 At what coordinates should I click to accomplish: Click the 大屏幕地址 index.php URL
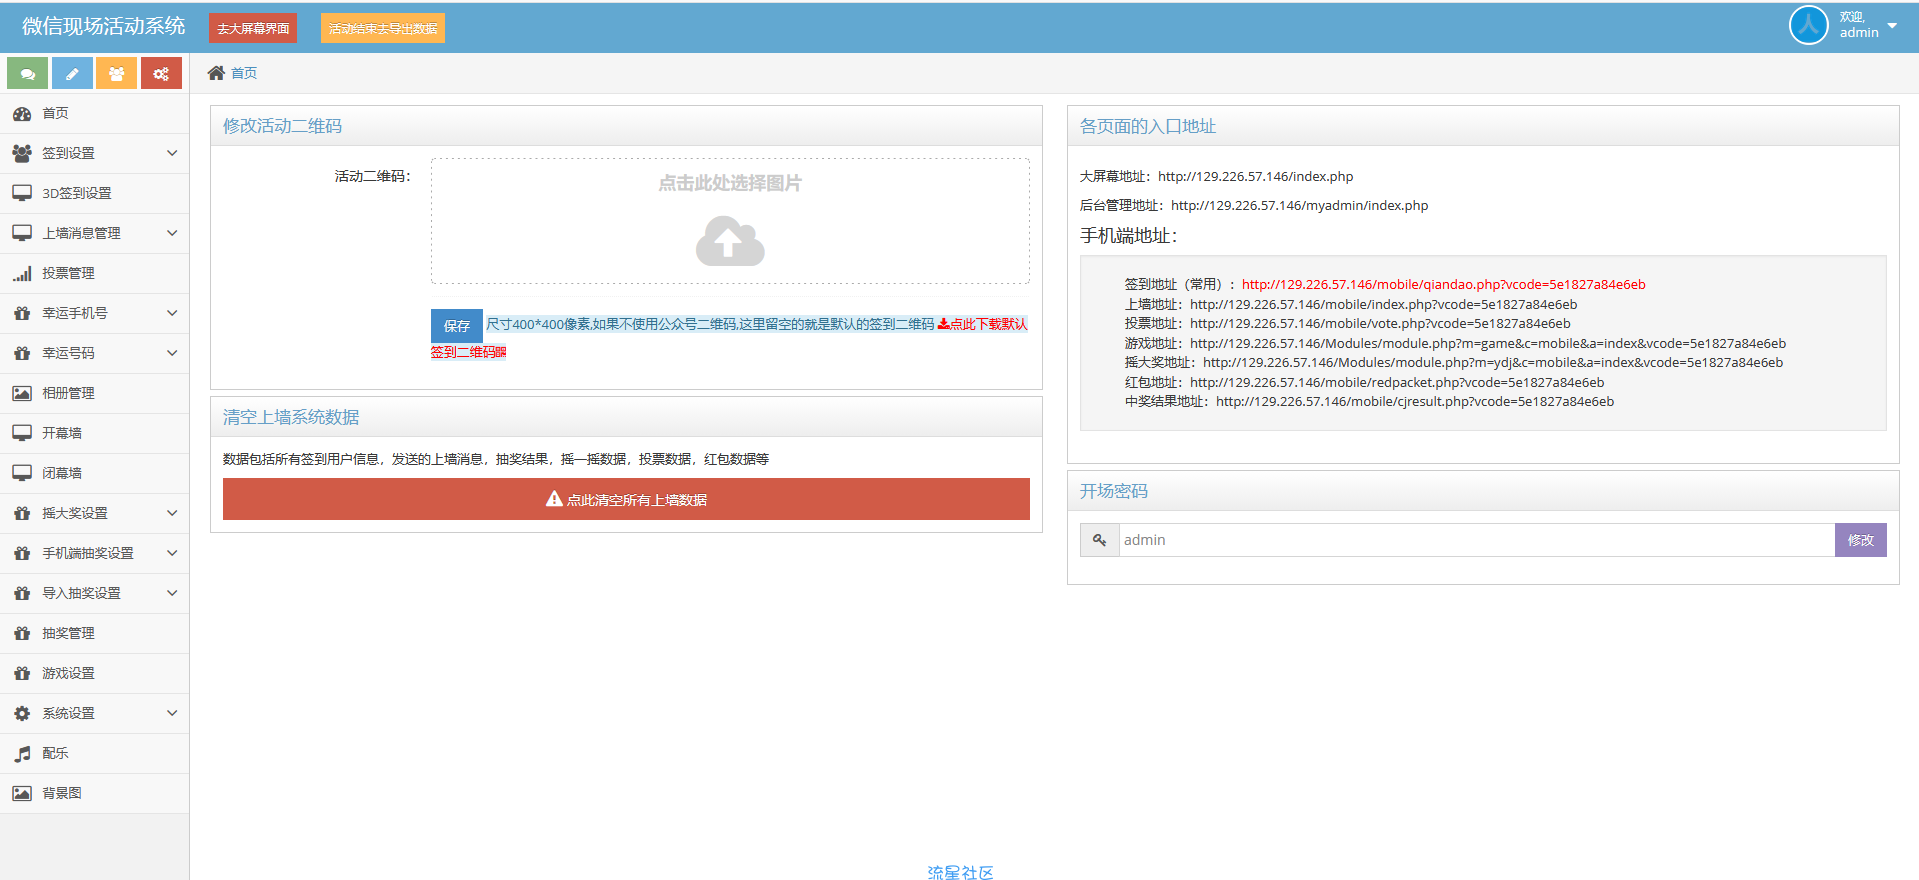tap(1255, 176)
